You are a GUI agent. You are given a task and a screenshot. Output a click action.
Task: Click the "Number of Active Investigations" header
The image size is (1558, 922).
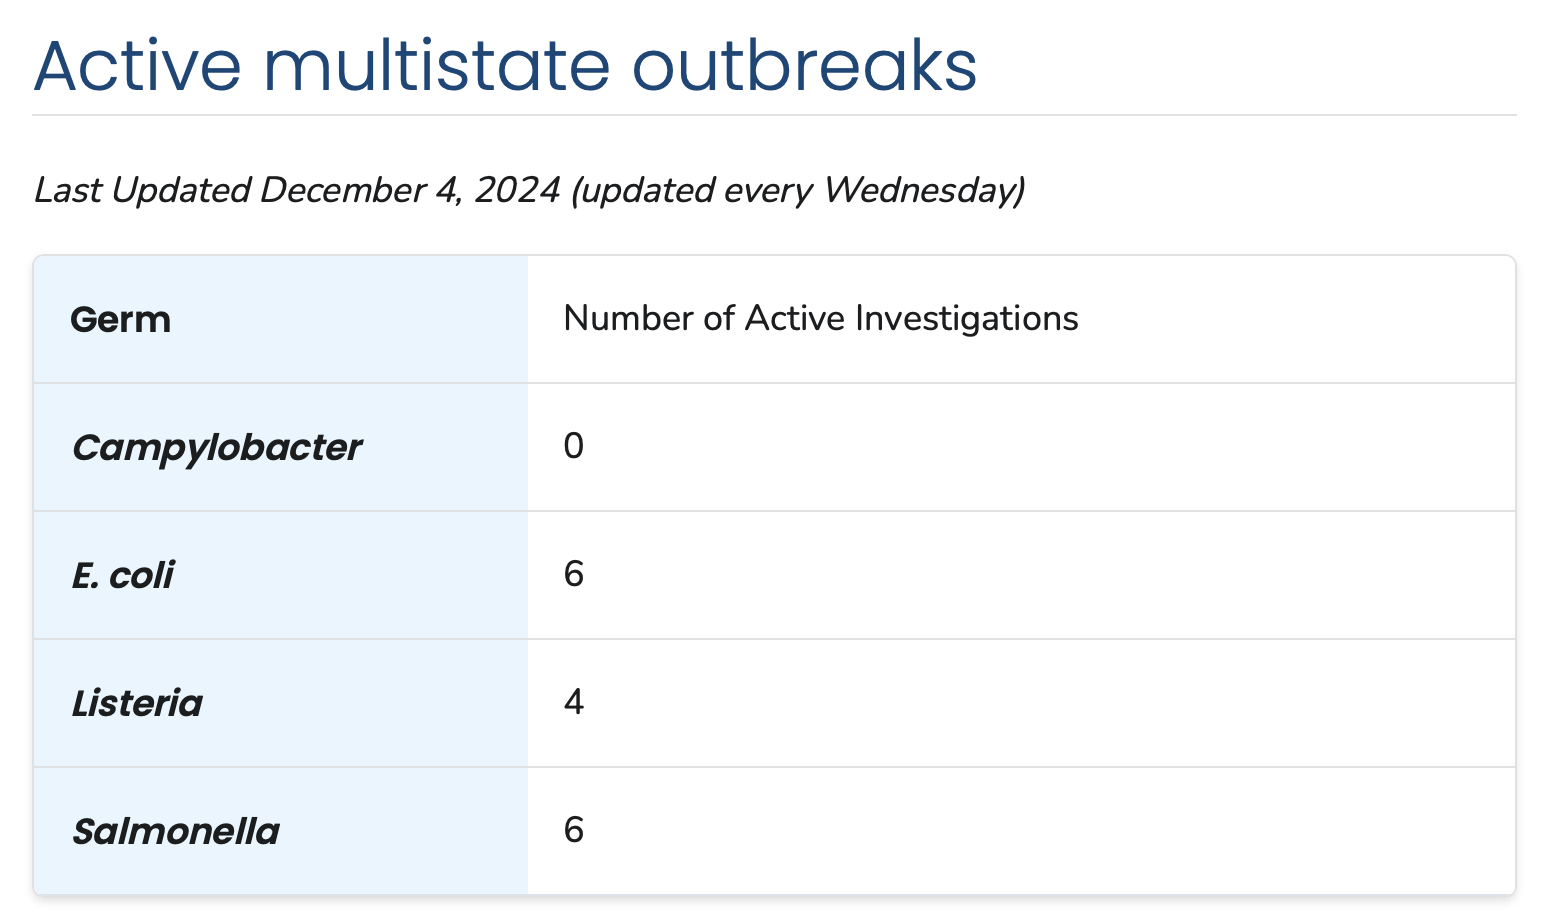click(x=821, y=318)
